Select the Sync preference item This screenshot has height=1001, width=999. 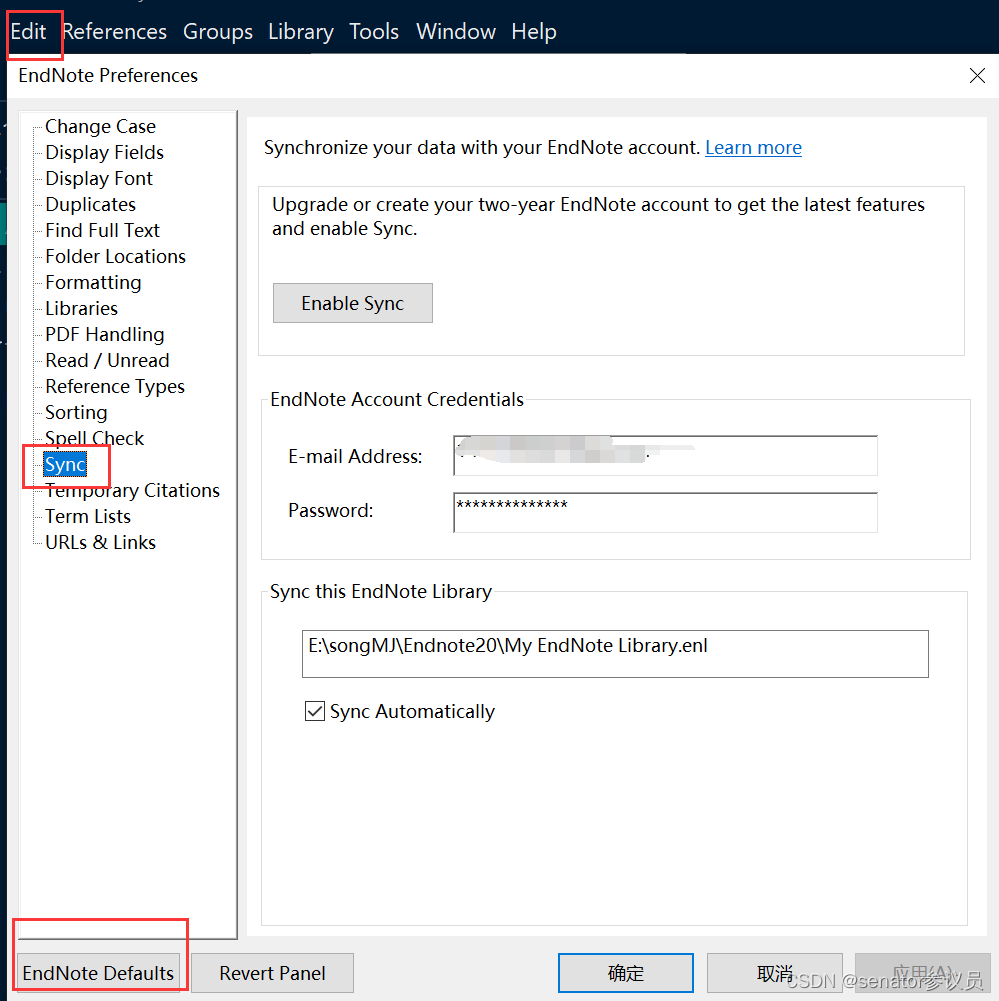[65, 464]
